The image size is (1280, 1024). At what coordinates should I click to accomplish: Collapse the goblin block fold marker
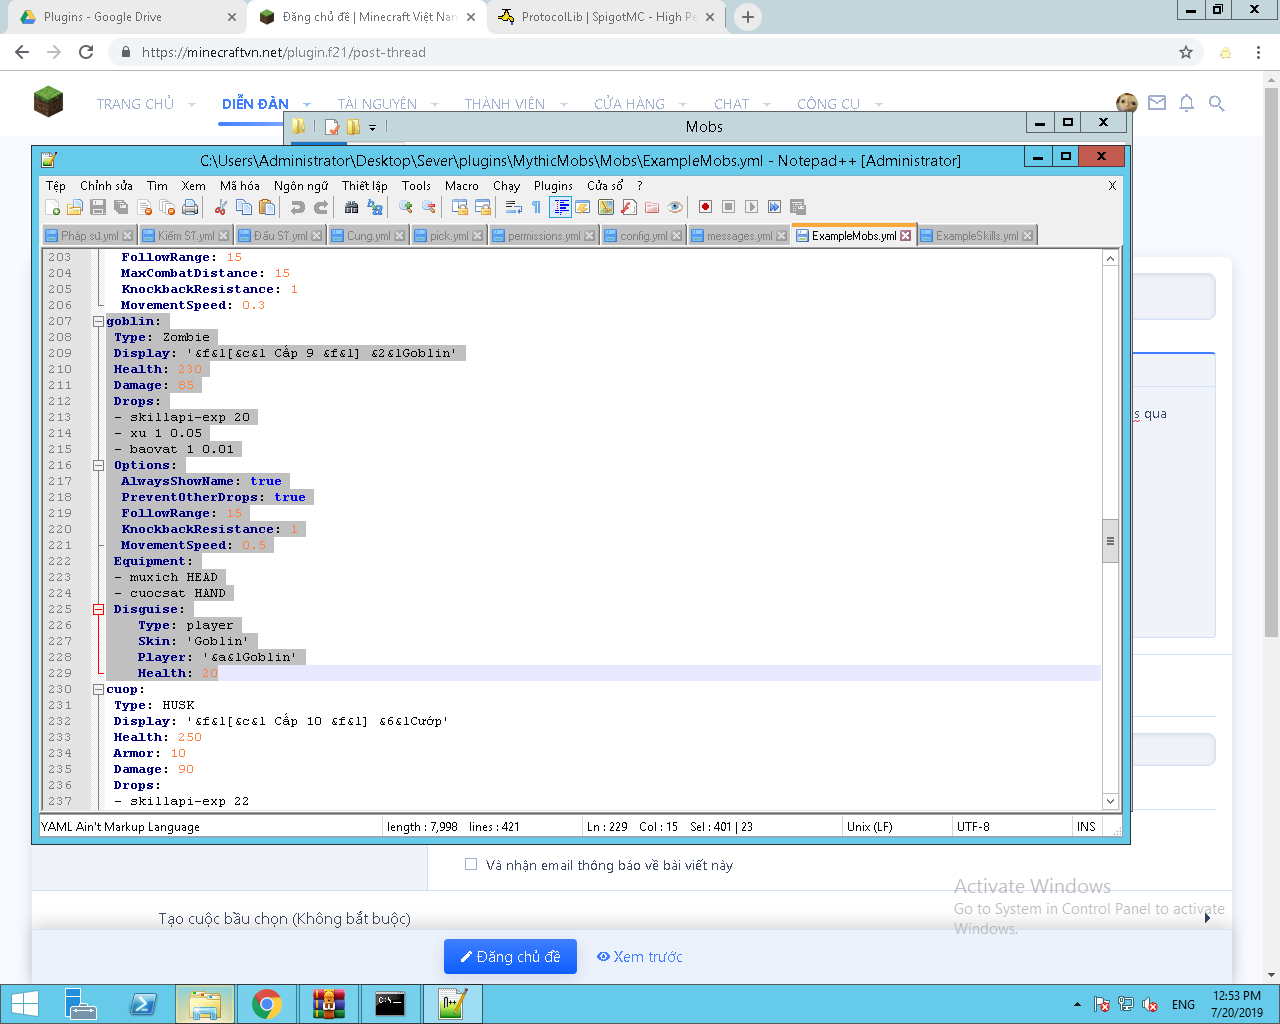coord(98,321)
